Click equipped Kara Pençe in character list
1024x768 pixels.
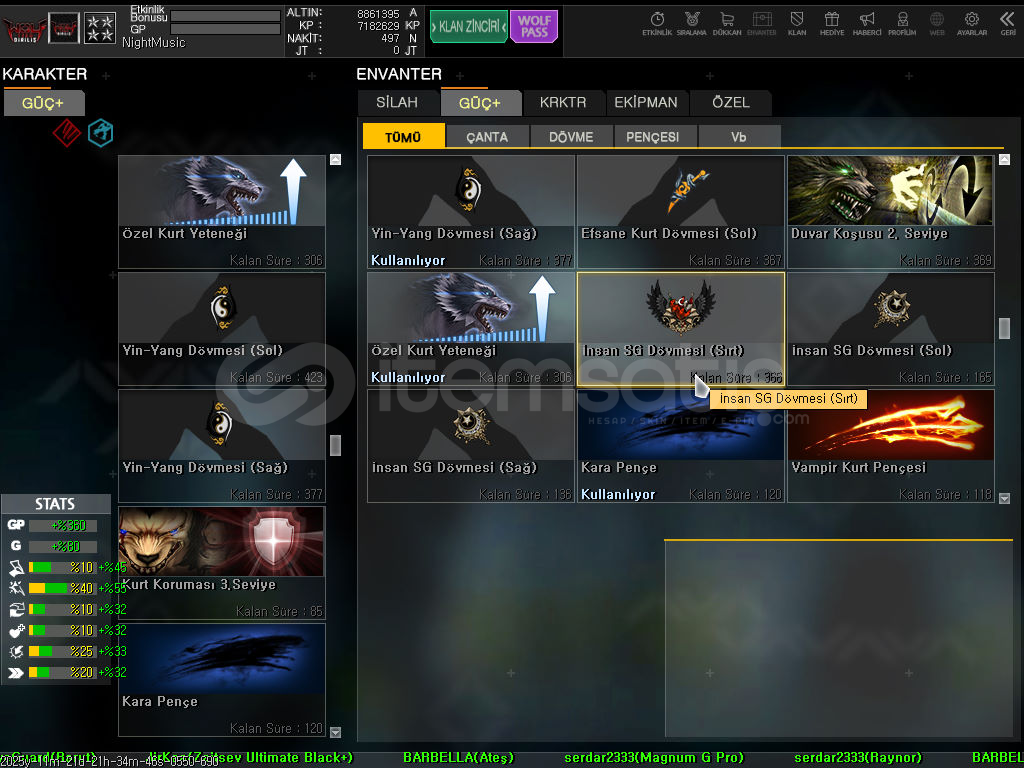222,680
